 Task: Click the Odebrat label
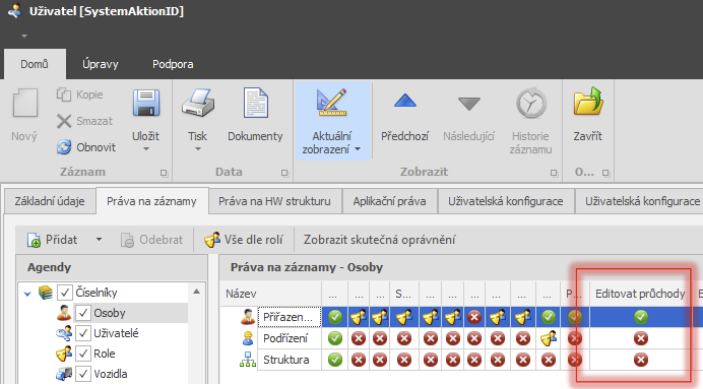(x=161, y=240)
